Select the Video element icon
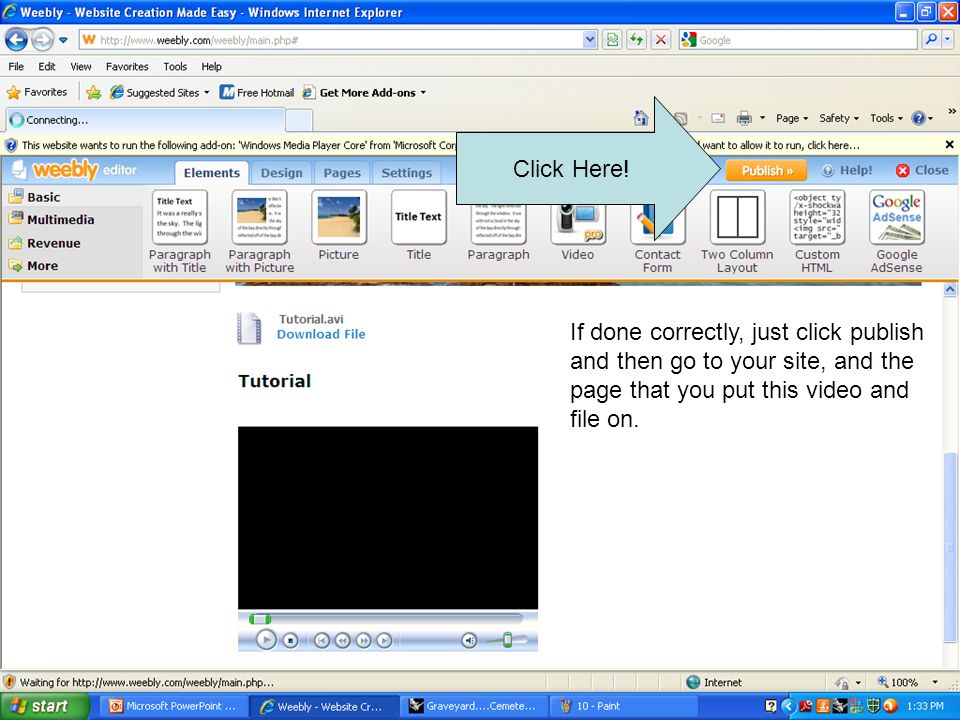Screen dimensions: 960x720 click(577, 223)
